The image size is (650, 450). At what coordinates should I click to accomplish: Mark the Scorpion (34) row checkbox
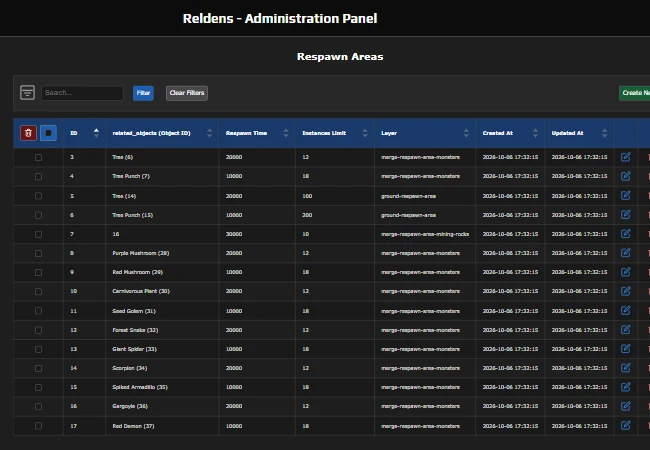(38, 368)
